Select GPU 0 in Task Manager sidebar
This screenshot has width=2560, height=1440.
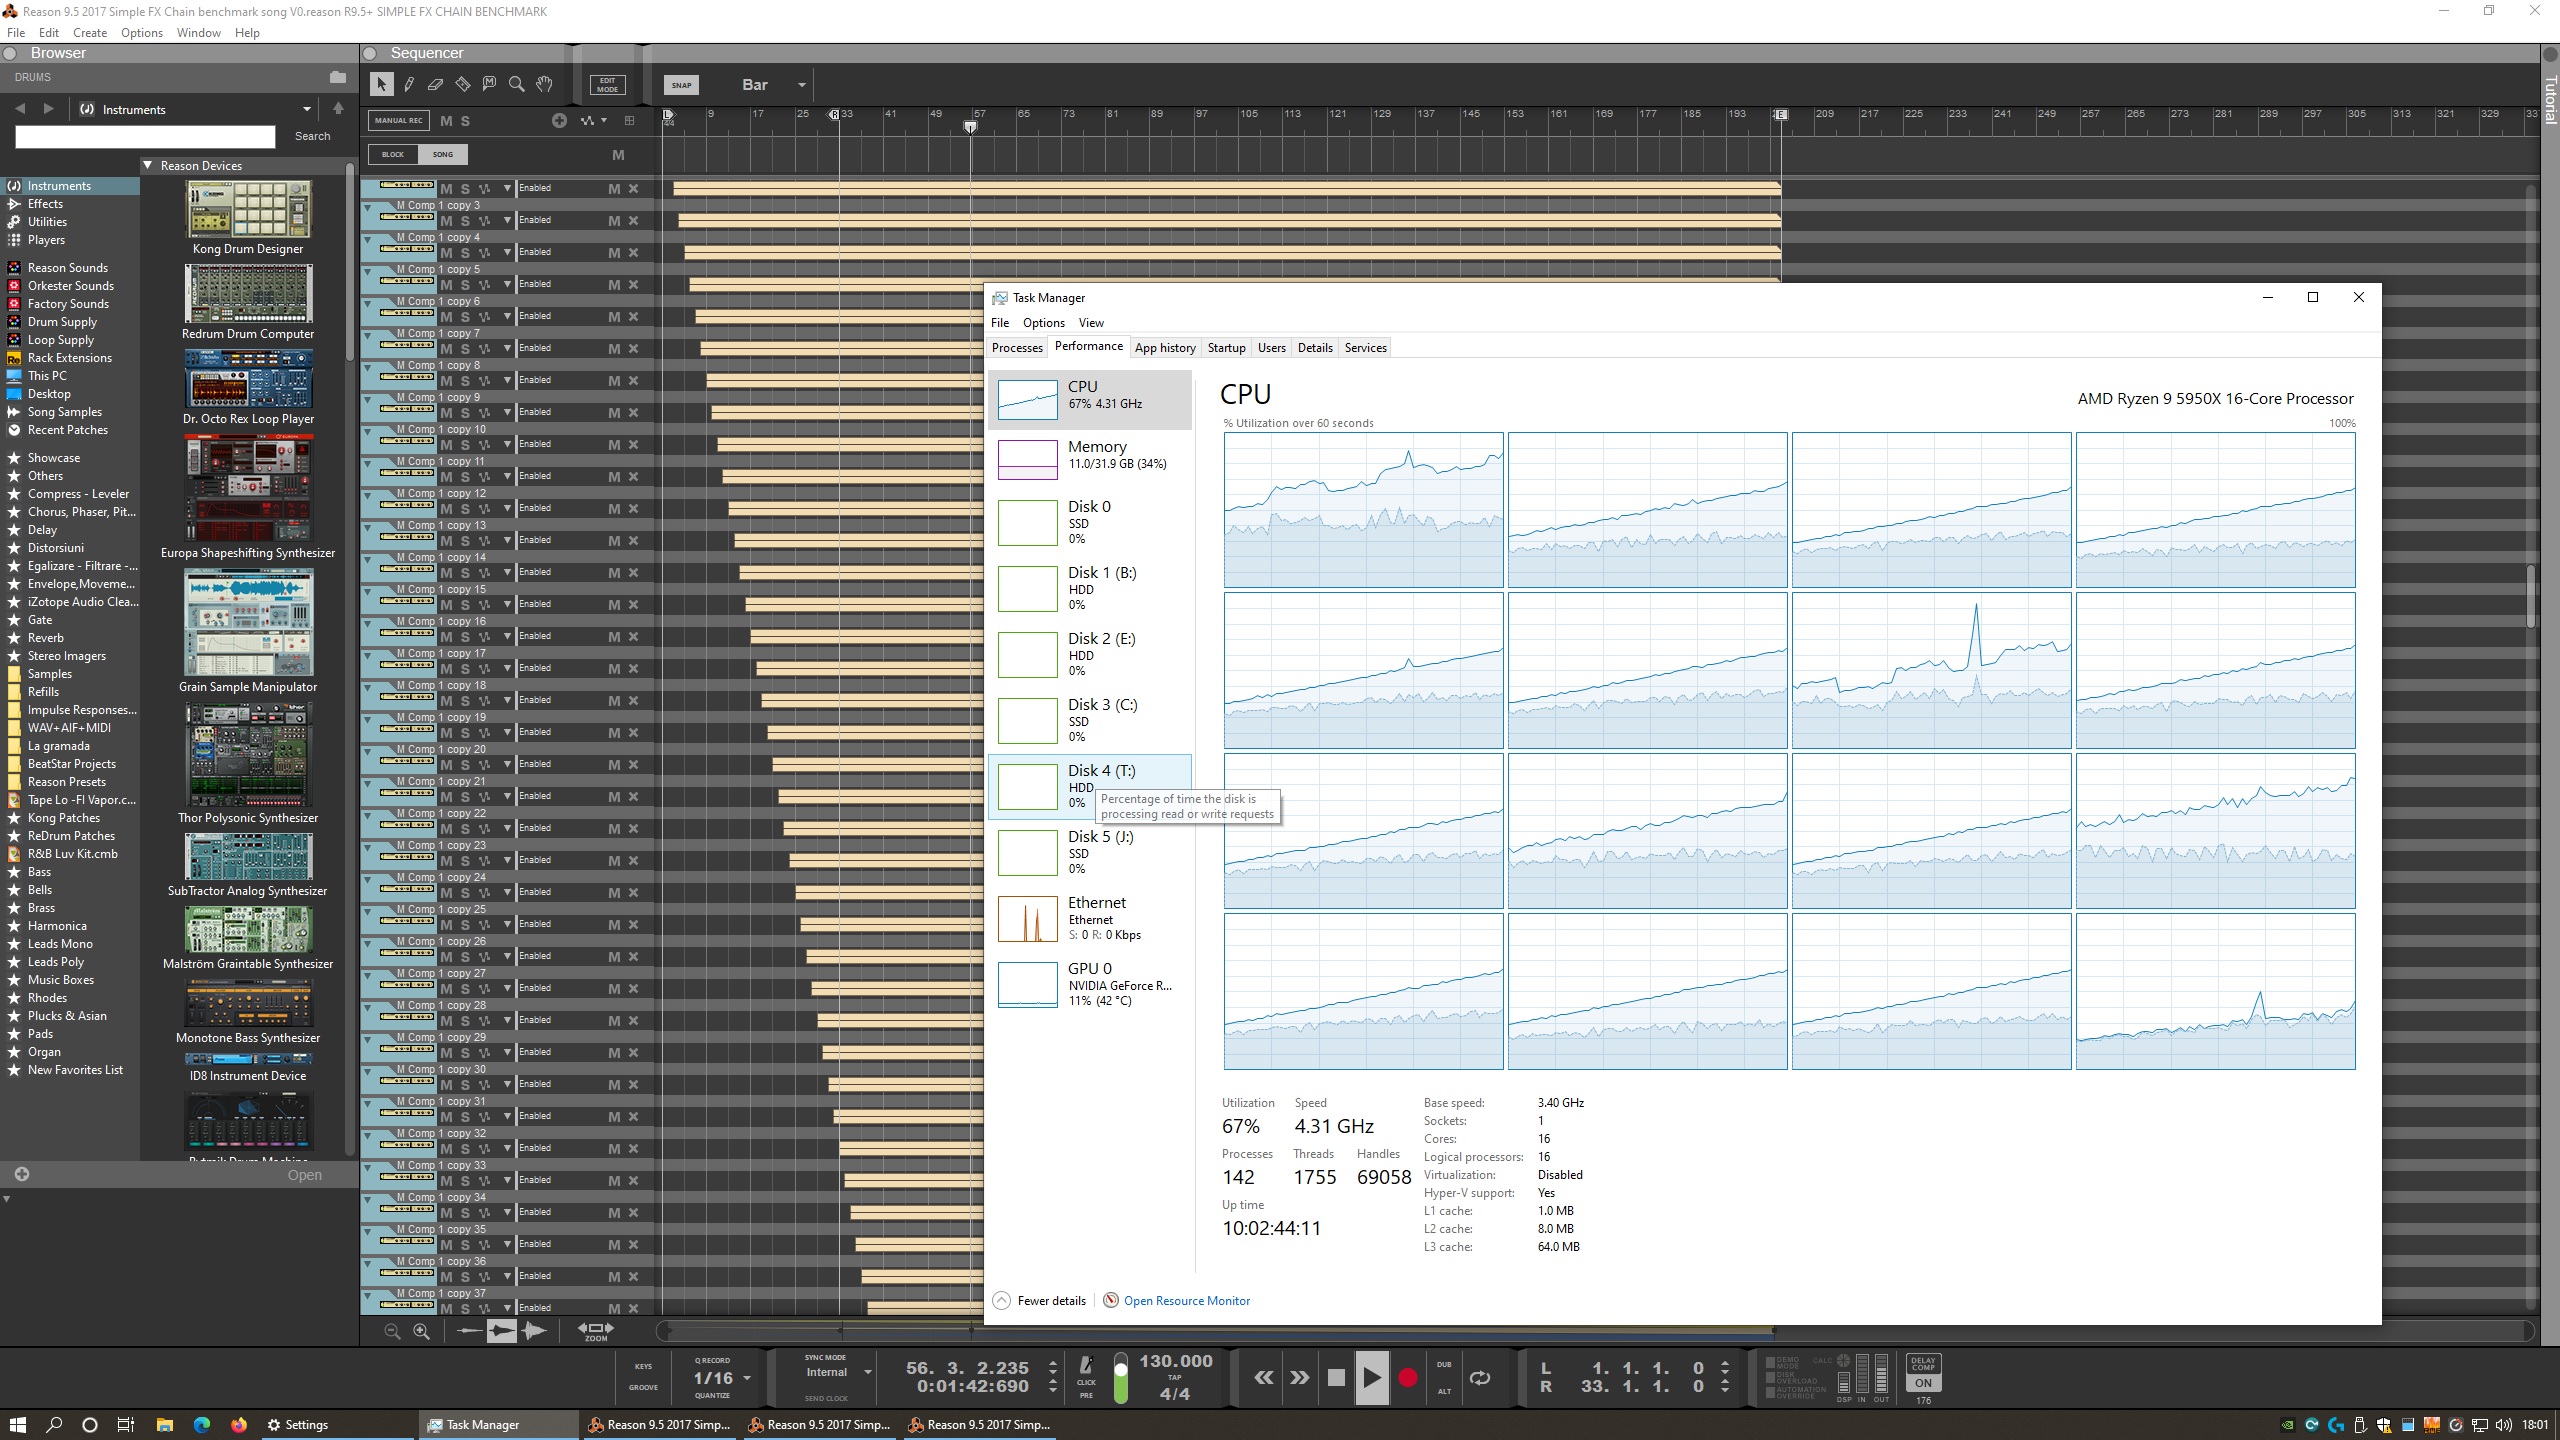click(x=1090, y=984)
